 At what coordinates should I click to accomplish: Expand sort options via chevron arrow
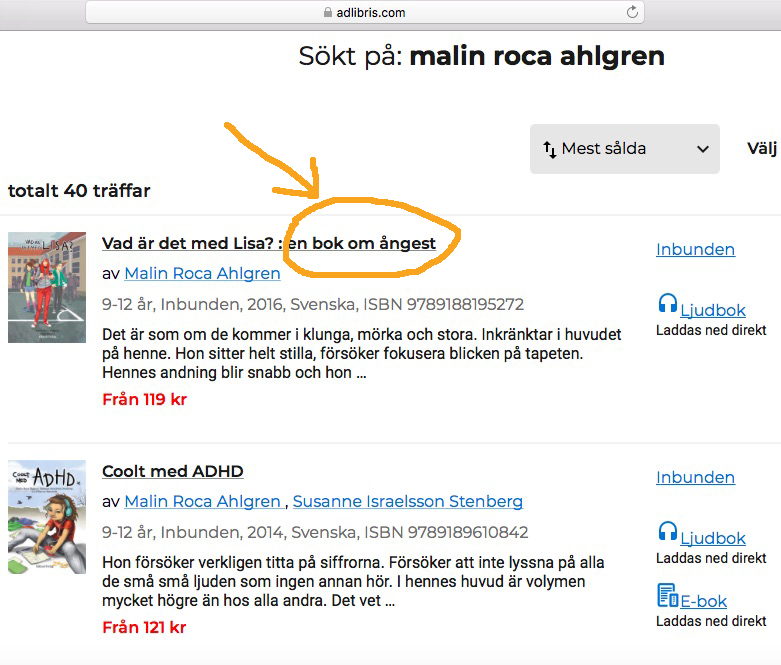703,149
